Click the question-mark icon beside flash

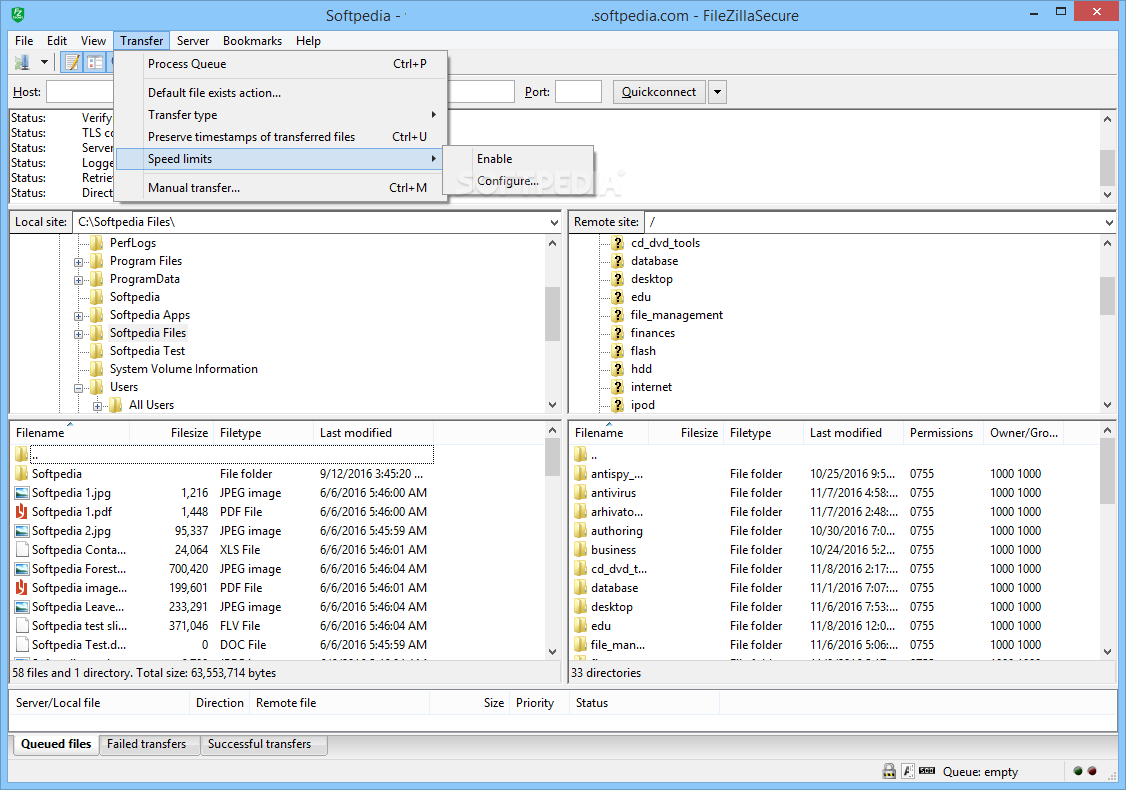tap(618, 350)
